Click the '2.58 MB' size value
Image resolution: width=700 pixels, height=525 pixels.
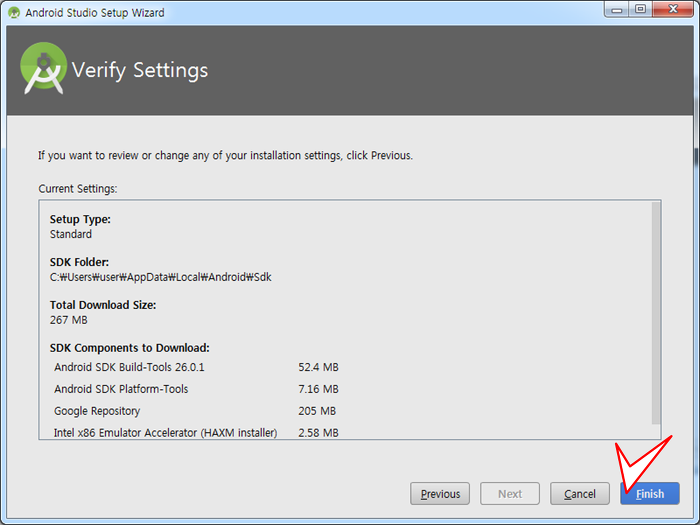pos(318,433)
